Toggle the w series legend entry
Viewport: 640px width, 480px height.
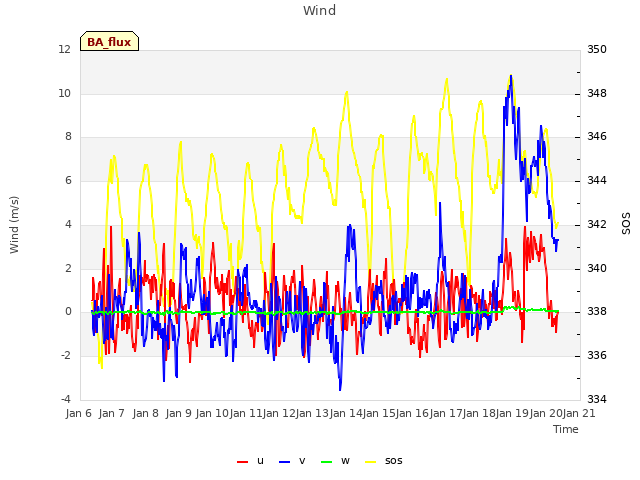[335, 461]
